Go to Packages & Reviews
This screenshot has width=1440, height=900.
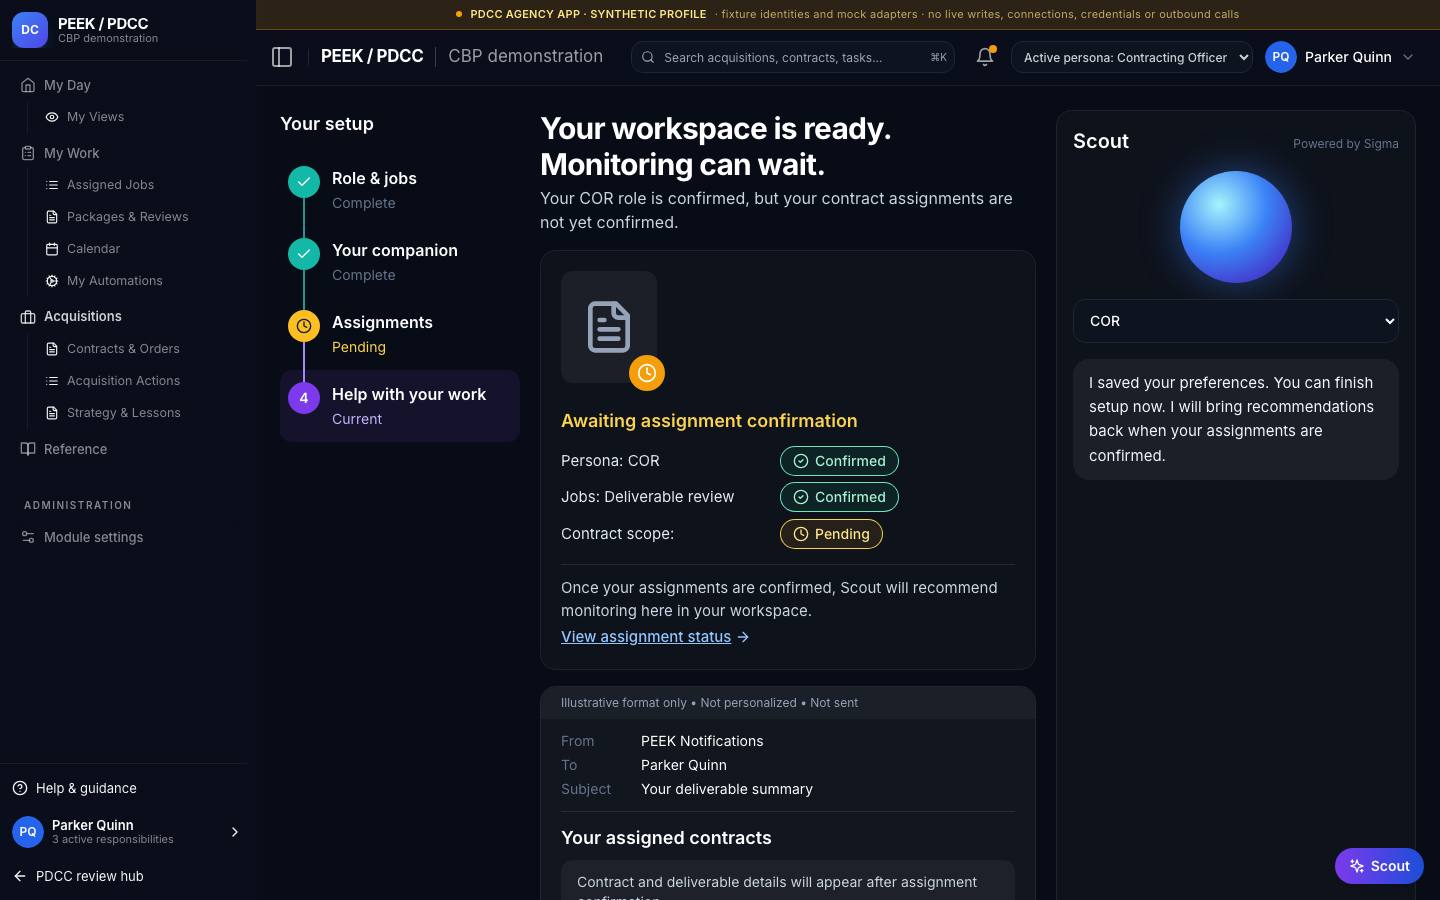coord(127,217)
